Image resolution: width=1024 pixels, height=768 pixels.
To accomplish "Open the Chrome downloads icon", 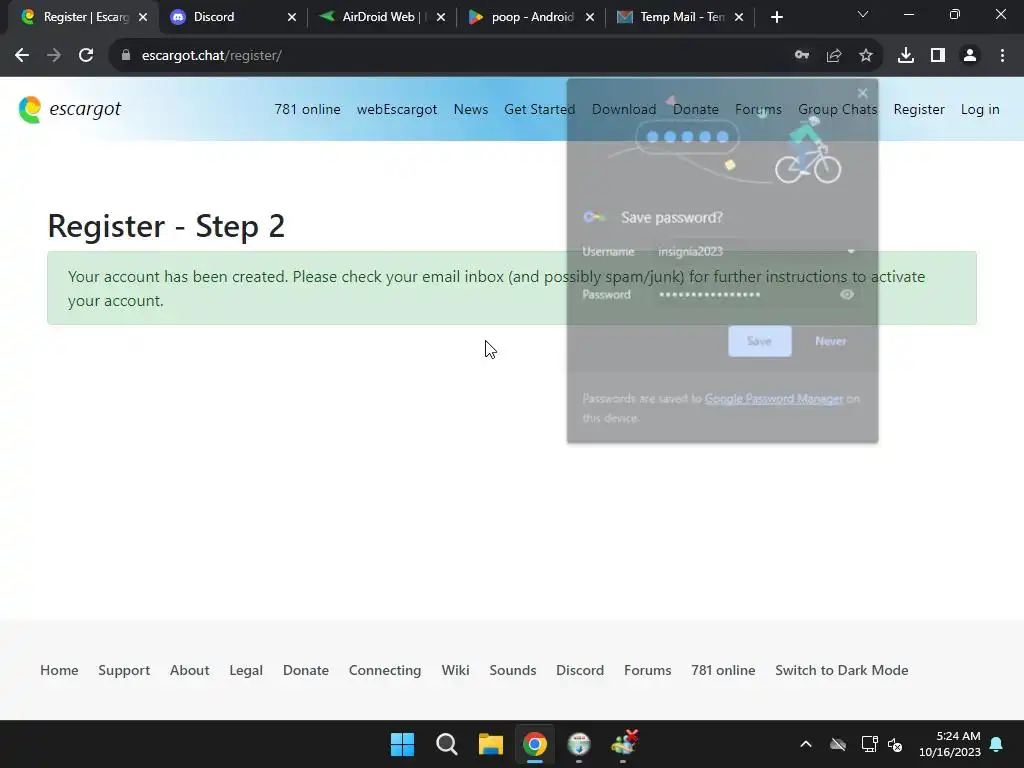I will [905, 56].
